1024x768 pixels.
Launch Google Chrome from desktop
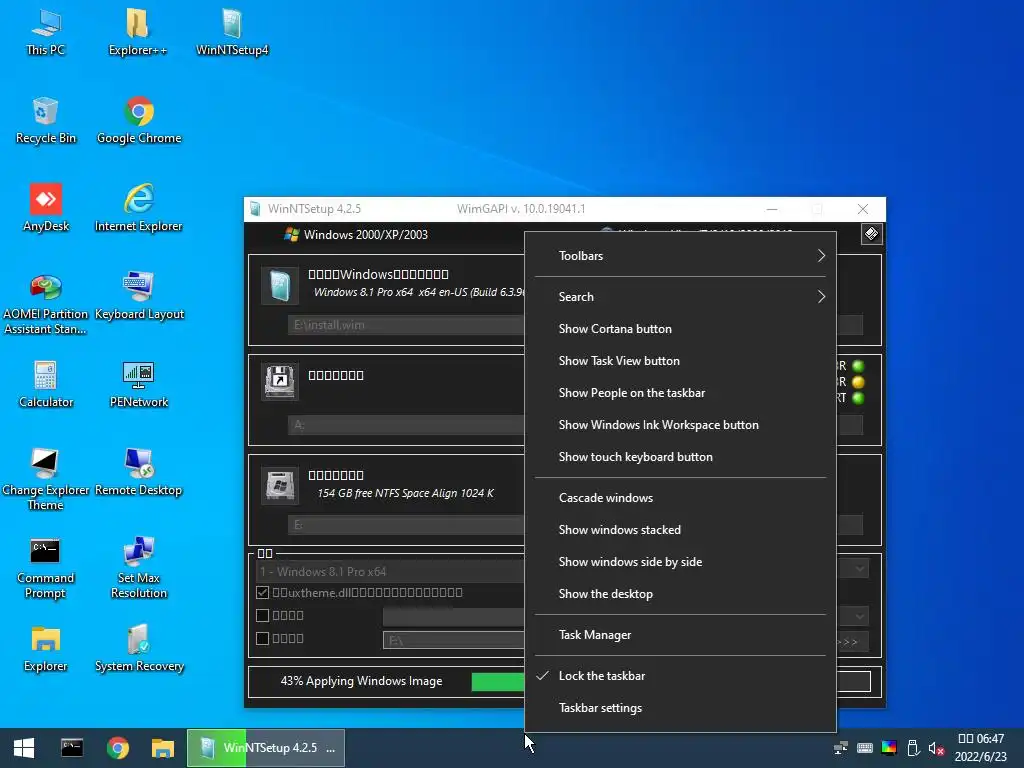tap(139, 121)
